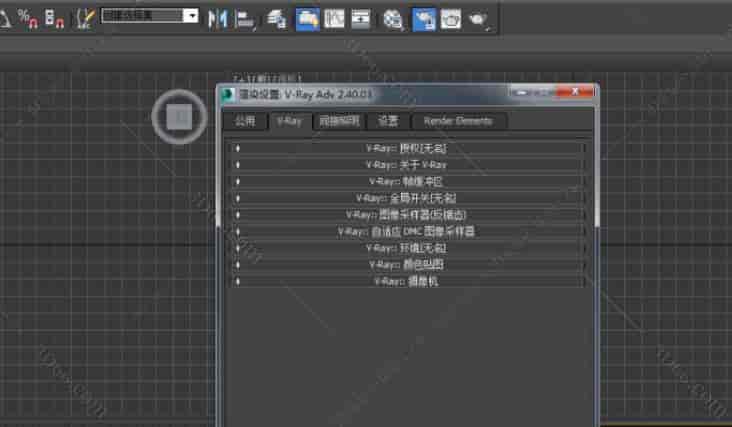Image resolution: width=732 pixels, height=427 pixels.
Task: Open the Rendered Frame Window
Action: [x=451, y=18]
